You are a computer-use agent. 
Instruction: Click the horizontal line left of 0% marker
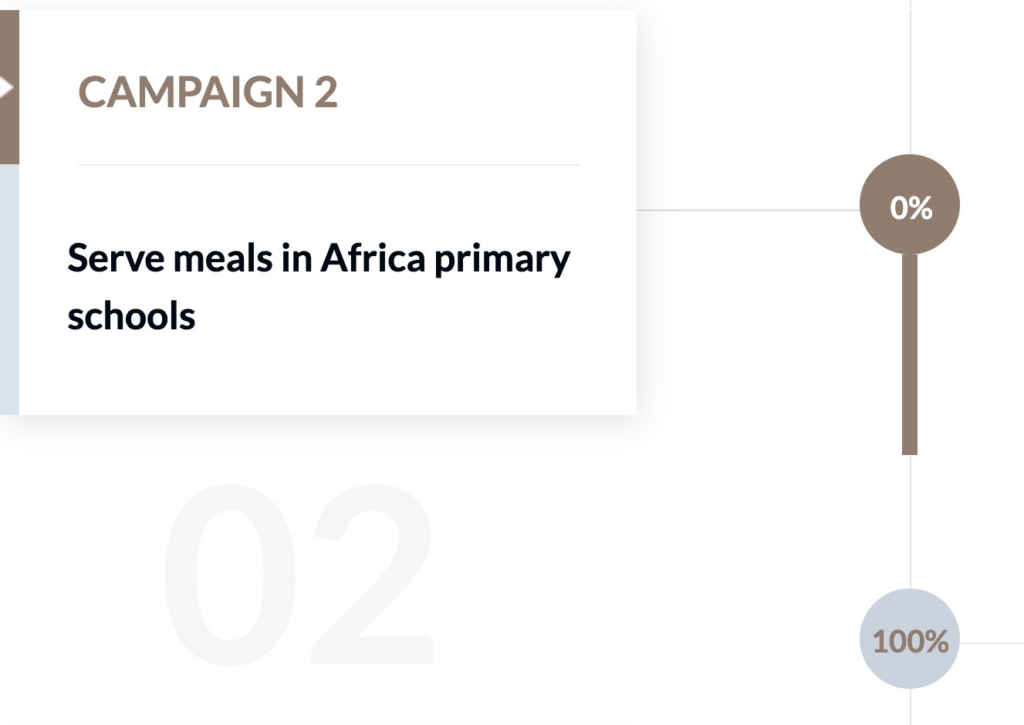[748, 210]
